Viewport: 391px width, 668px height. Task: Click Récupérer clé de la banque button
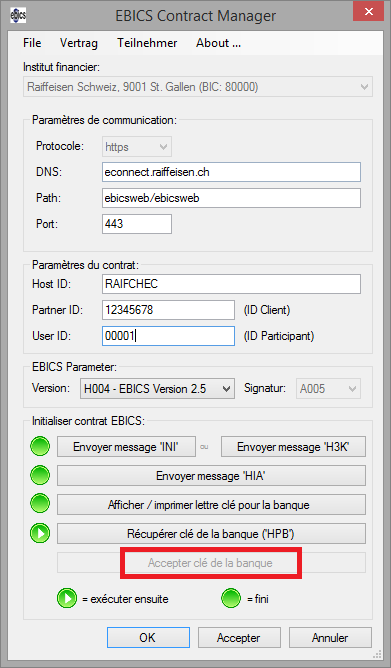point(211,533)
